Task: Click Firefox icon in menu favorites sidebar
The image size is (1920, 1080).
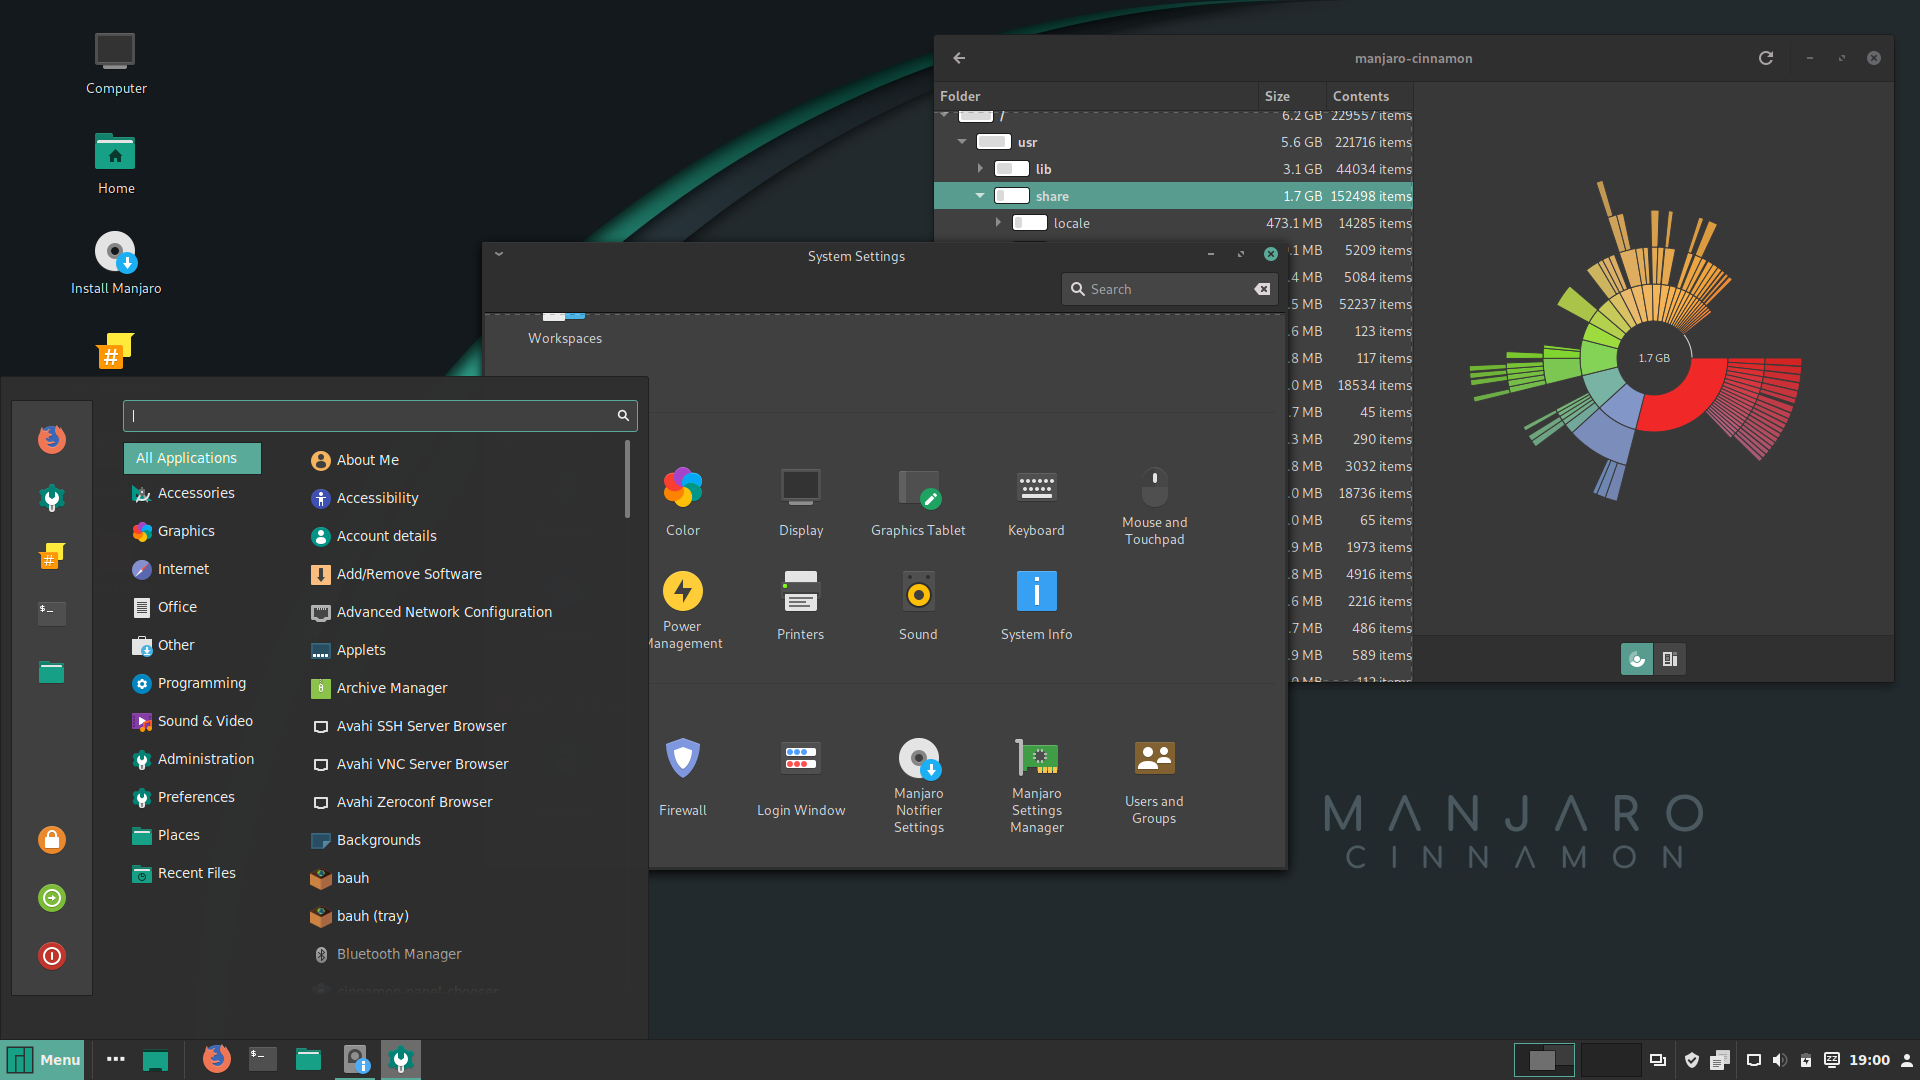Action: 52,439
